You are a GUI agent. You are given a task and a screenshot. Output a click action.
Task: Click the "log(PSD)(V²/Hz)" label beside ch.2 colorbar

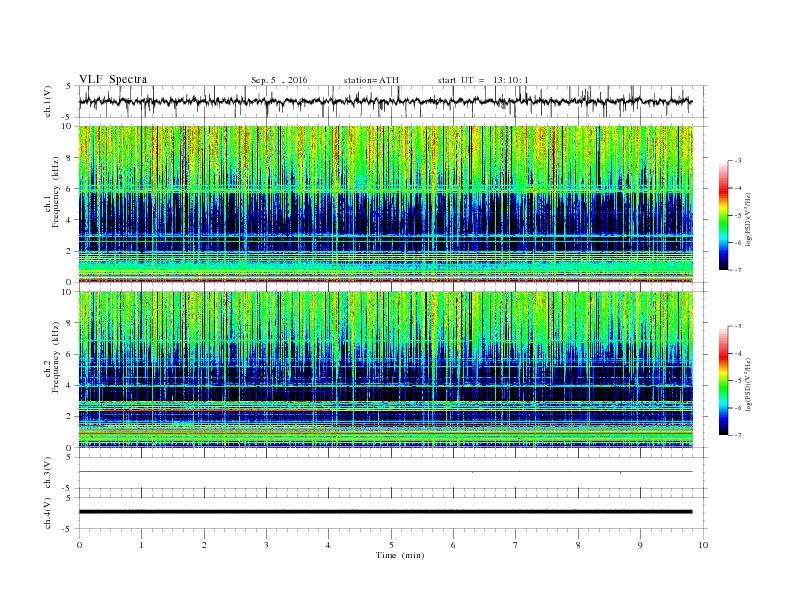click(749, 384)
